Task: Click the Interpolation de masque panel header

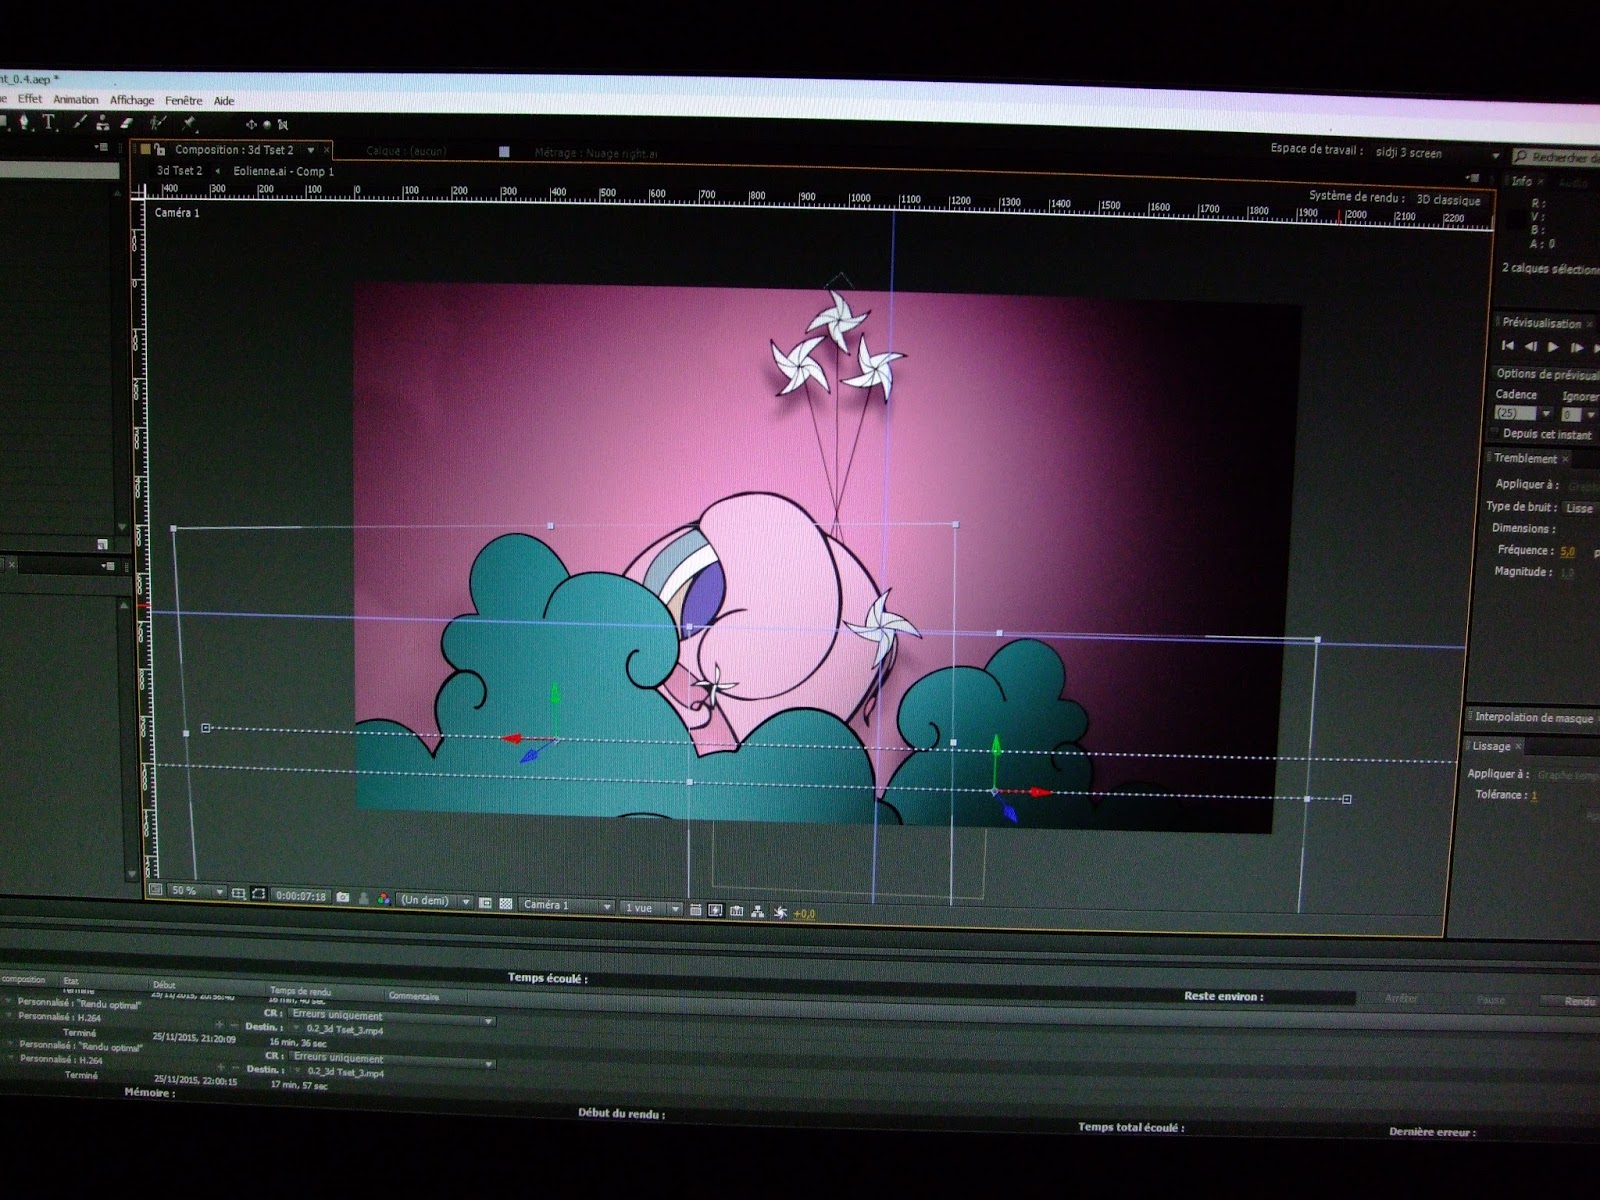Action: [x=1534, y=718]
